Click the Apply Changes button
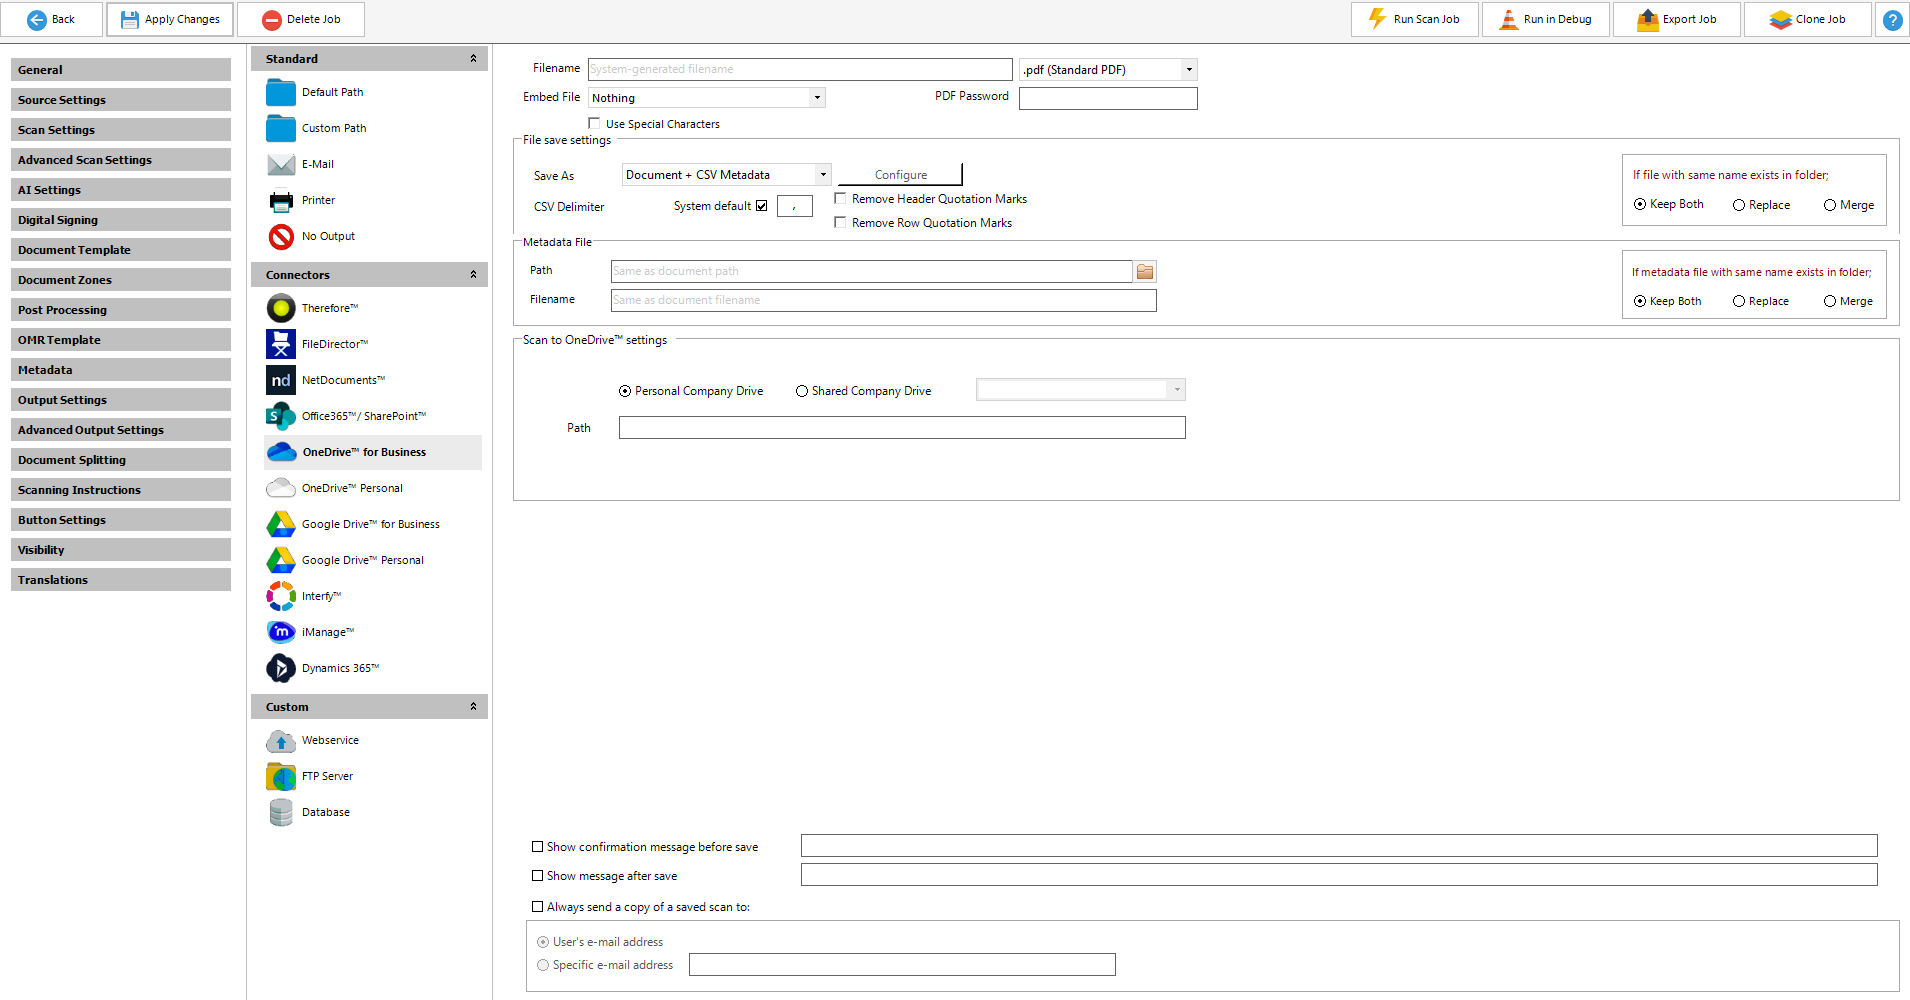The width and height of the screenshot is (1910, 1000). point(170,19)
